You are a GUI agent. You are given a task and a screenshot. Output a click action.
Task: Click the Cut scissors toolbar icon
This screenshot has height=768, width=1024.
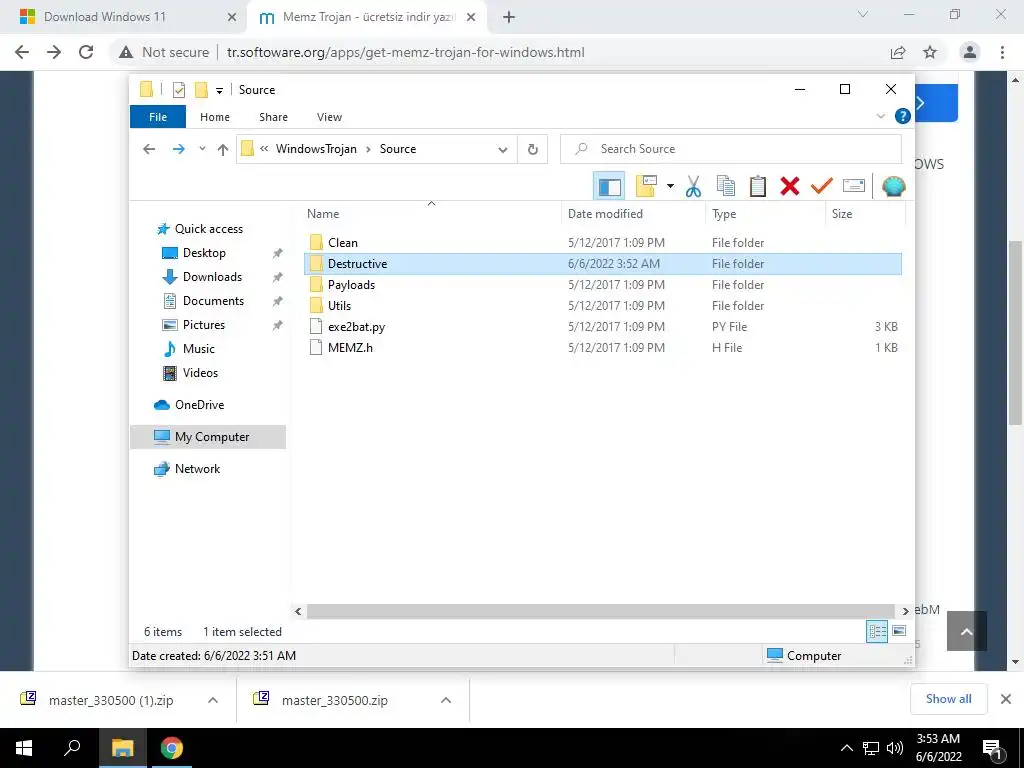[x=693, y=187]
